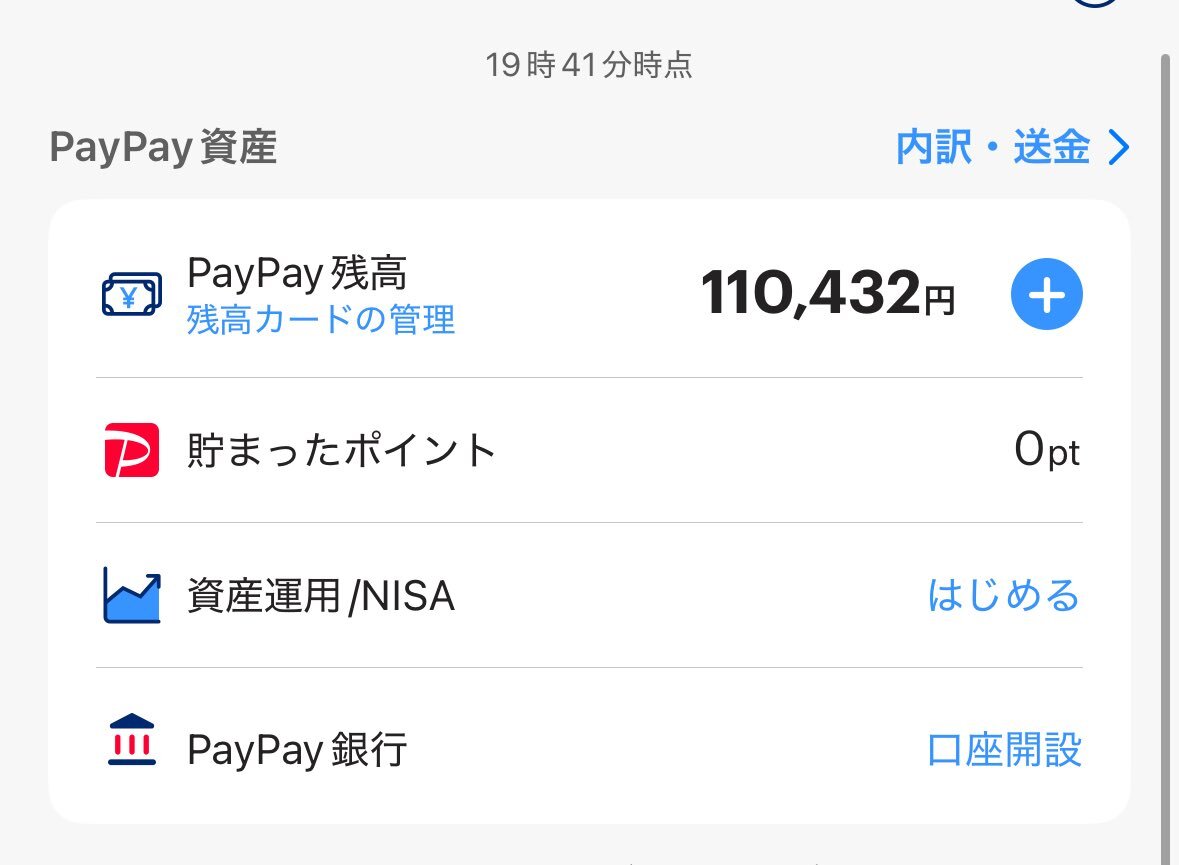
Task: Tap the PayPay Bank building icon
Action: pyautogui.click(x=131, y=740)
